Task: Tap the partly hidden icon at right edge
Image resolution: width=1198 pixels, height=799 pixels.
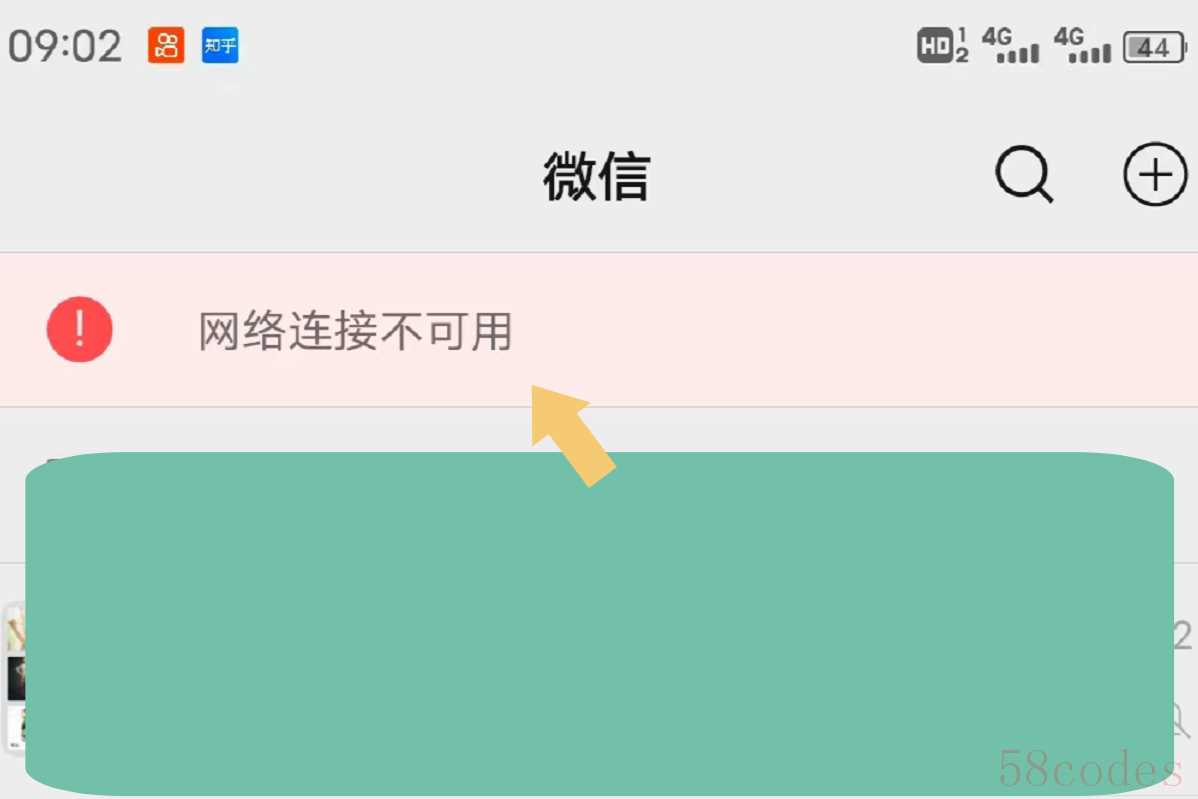Action: (x=1183, y=720)
